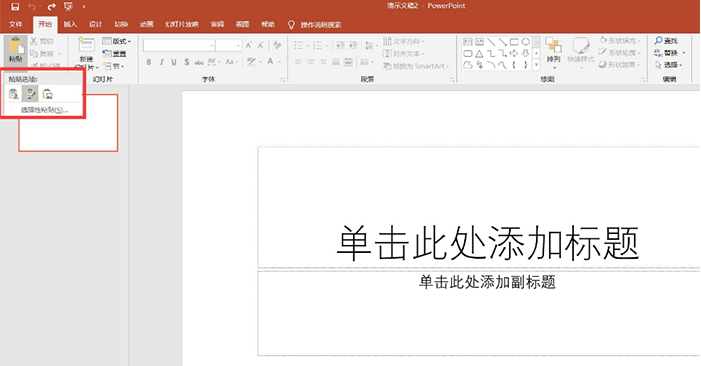Open Paste Special (选择性粘贴) menu entry

44,110
